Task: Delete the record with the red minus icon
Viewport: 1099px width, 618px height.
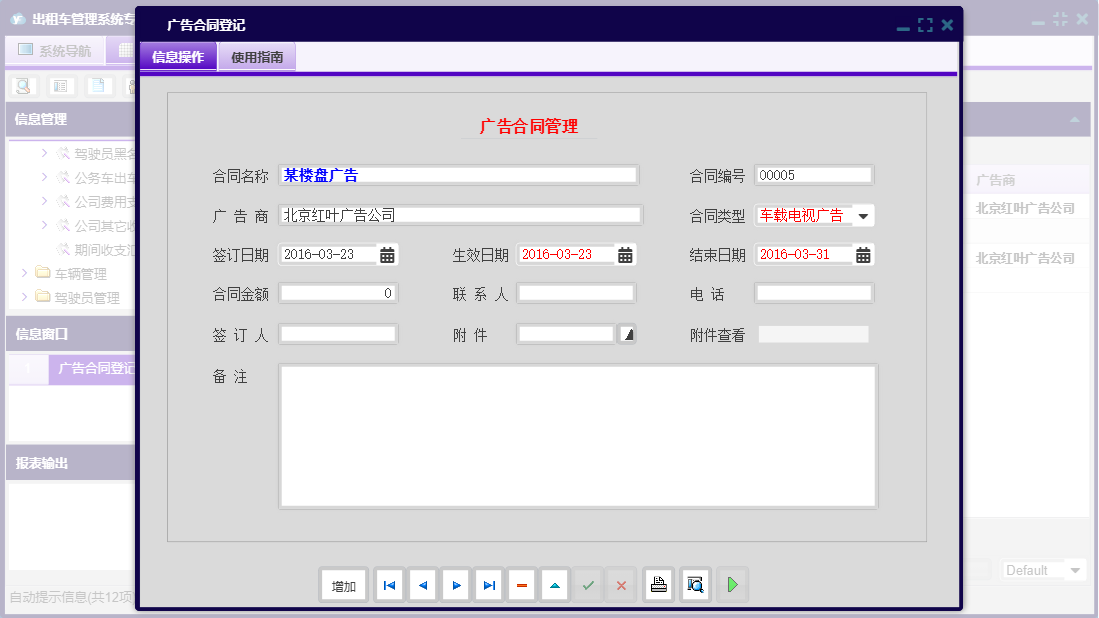Action: click(x=521, y=585)
